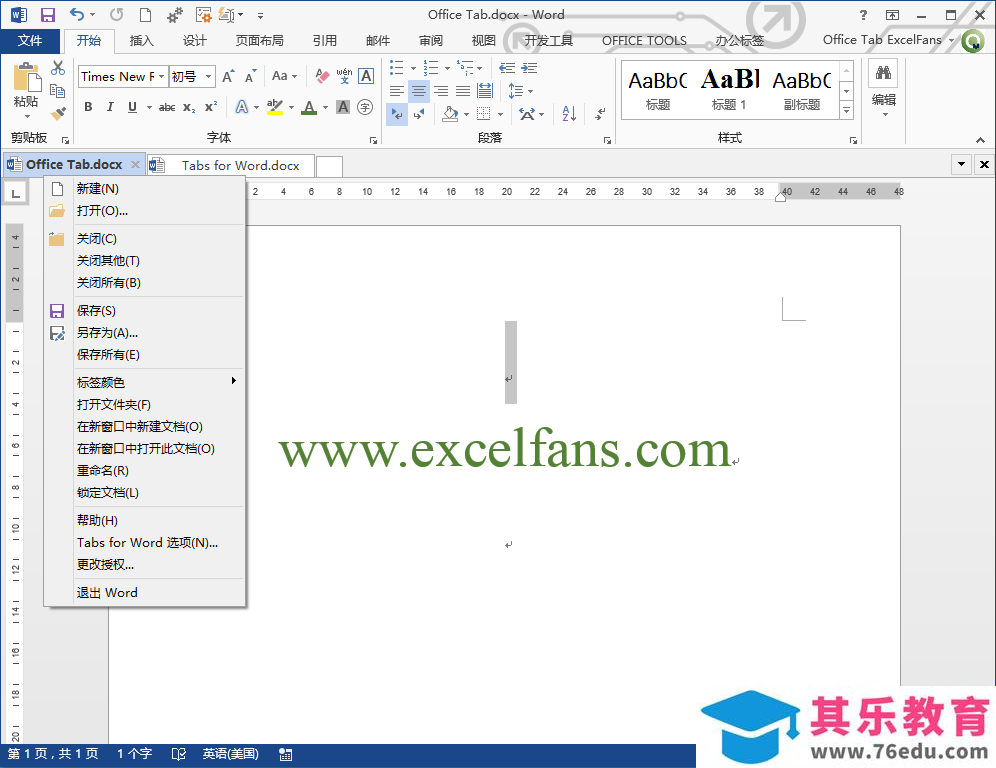This screenshot has width=996, height=768.
Task: Toggle justify alignment
Action: (x=463, y=91)
